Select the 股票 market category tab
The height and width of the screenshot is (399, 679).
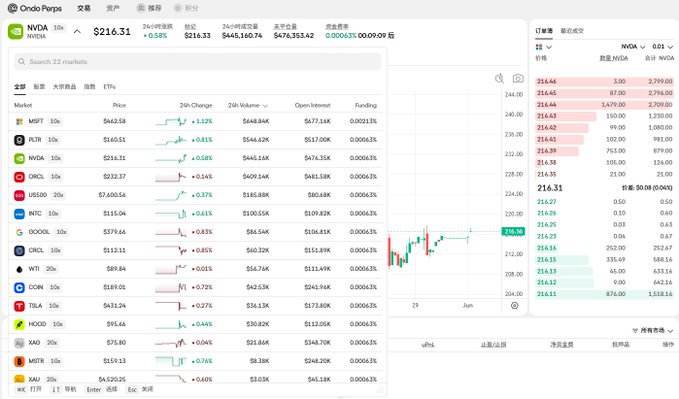click(39, 87)
